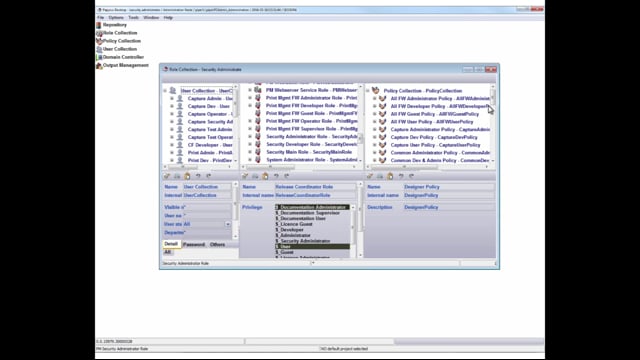The image size is (640, 360).
Task: Select the Detail tab
Action: [x=171, y=244]
